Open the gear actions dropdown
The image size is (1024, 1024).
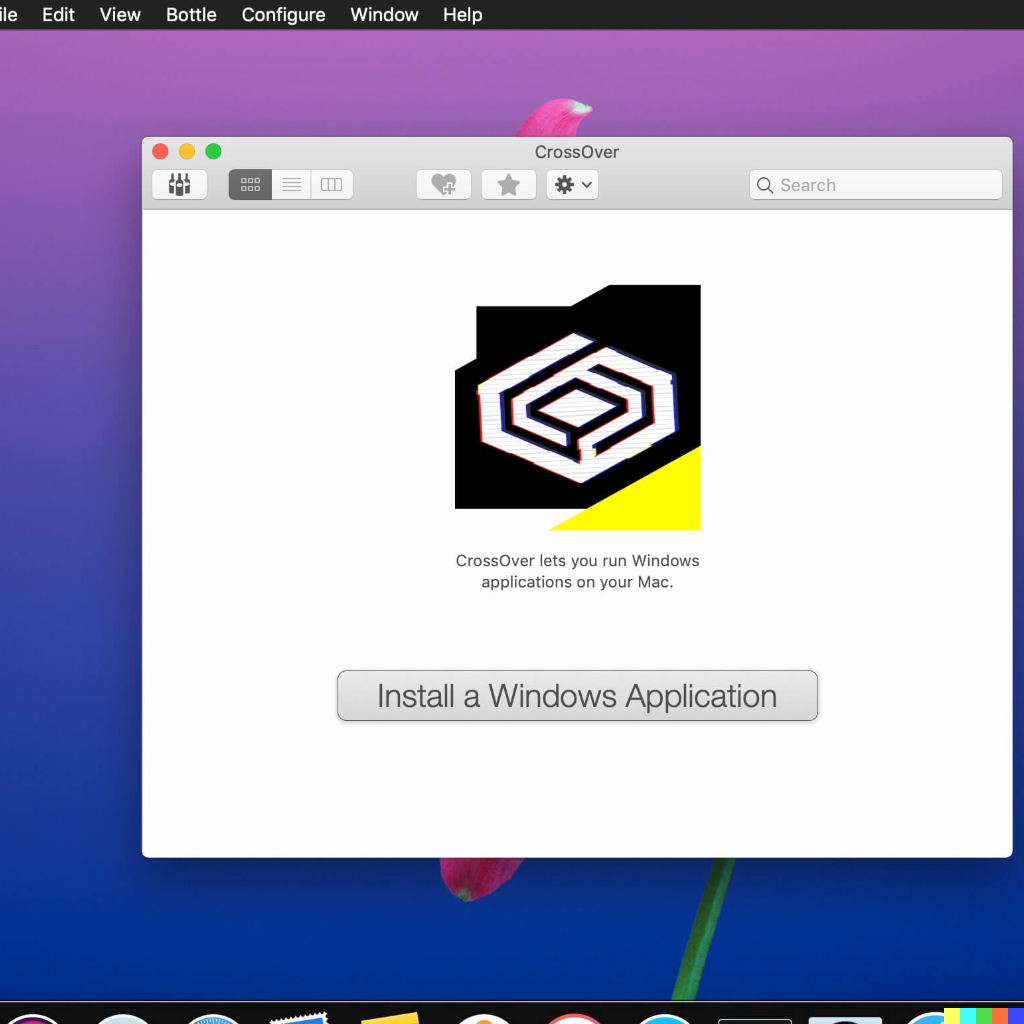(x=573, y=185)
